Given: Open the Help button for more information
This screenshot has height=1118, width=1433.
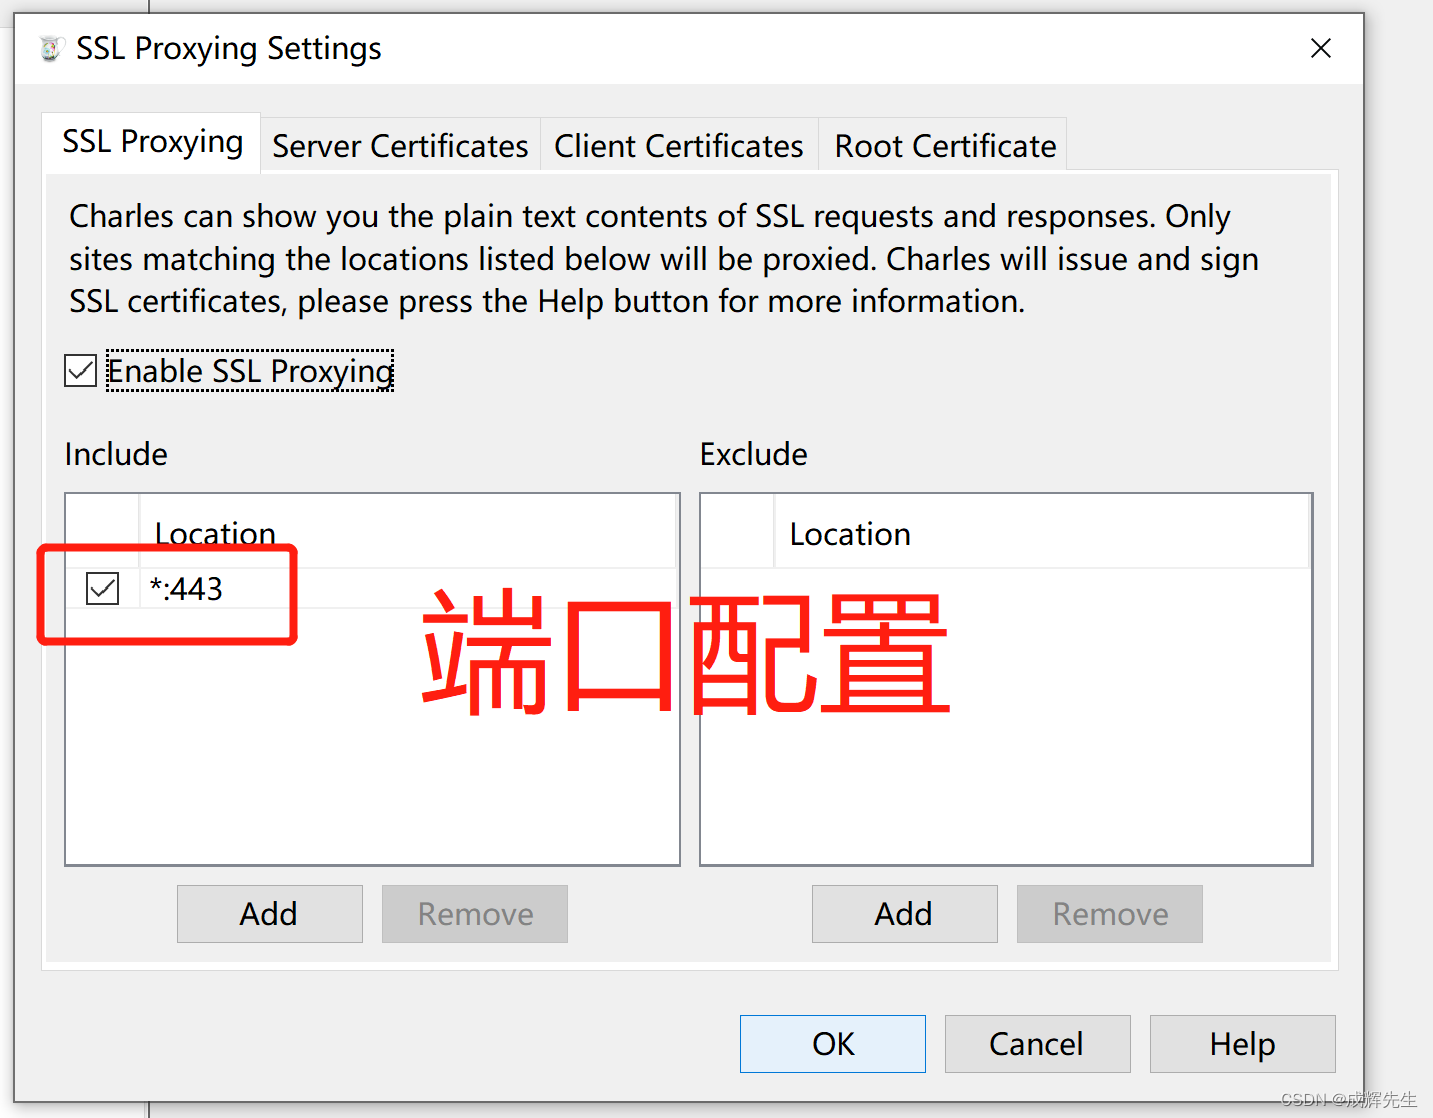Looking at the screenshot, I should [1242, 1044].
